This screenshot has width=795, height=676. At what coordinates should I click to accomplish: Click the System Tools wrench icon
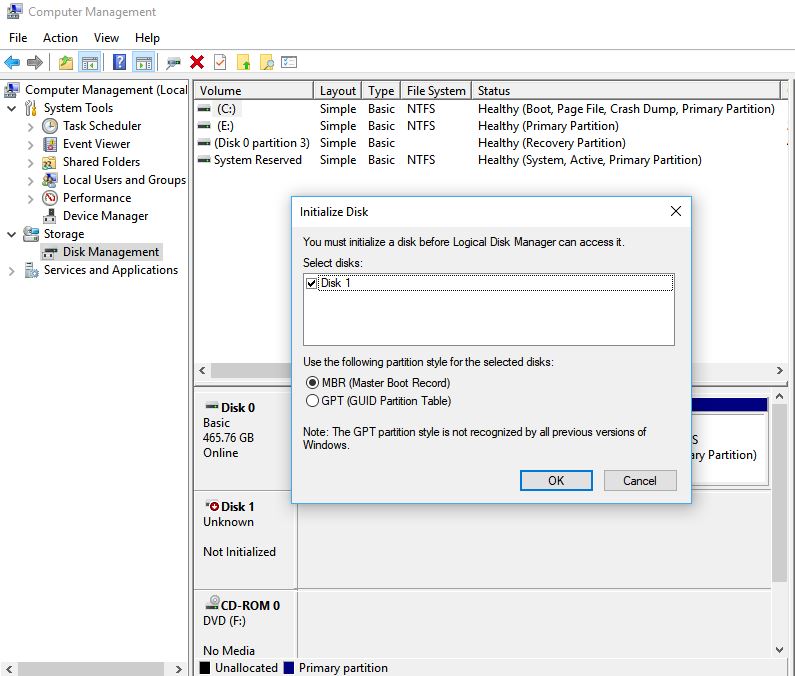(31, 108)
